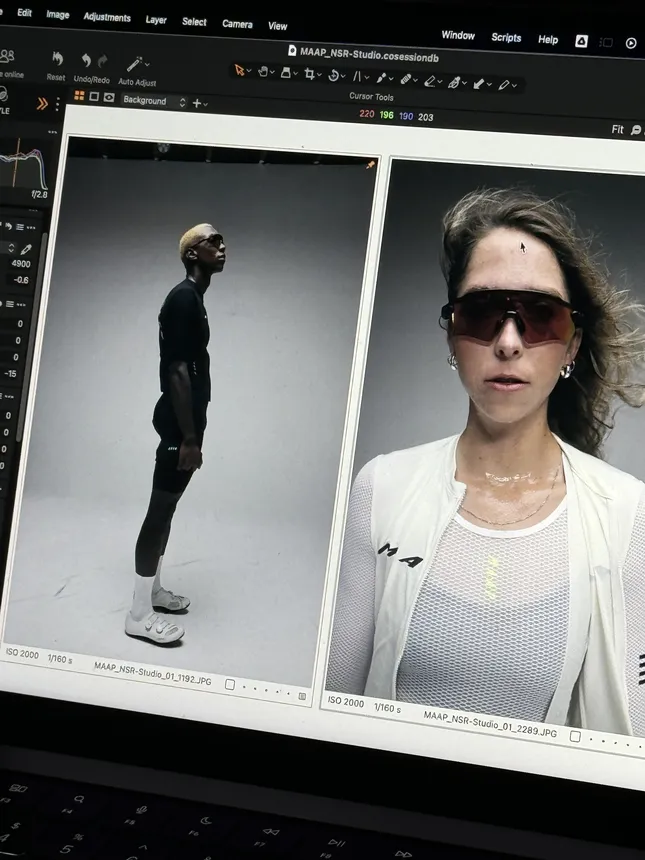Click the filename MAAP_NSR-Studio_01_1192.JPG
Image resolution: width=645 pixels, height=860 pixels.
click(152, 674)
